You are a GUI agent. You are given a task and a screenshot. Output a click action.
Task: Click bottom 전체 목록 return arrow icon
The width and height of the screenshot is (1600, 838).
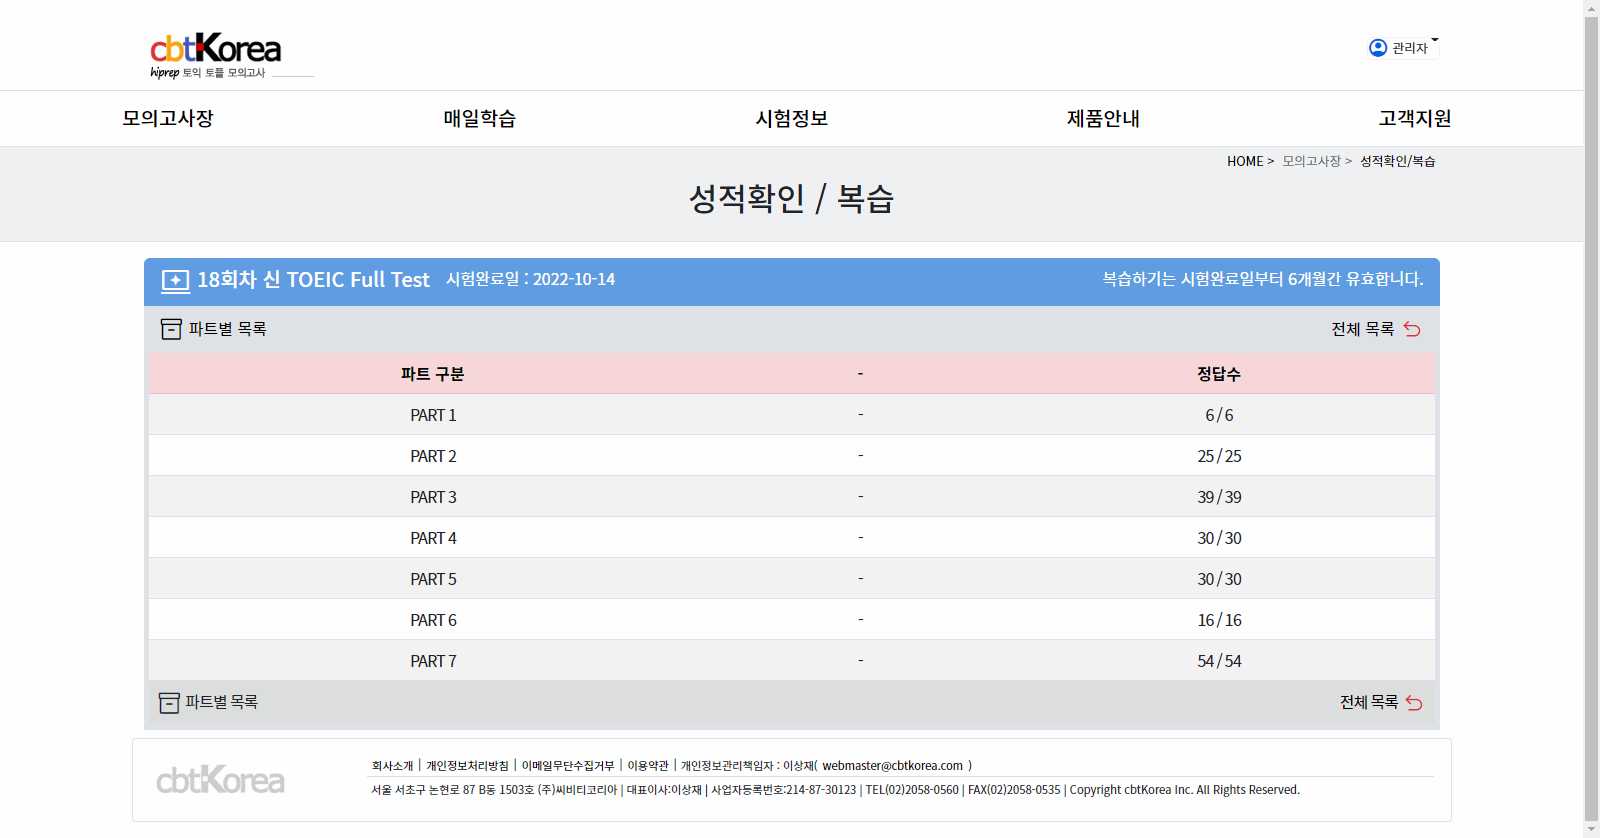[1414, 703]
